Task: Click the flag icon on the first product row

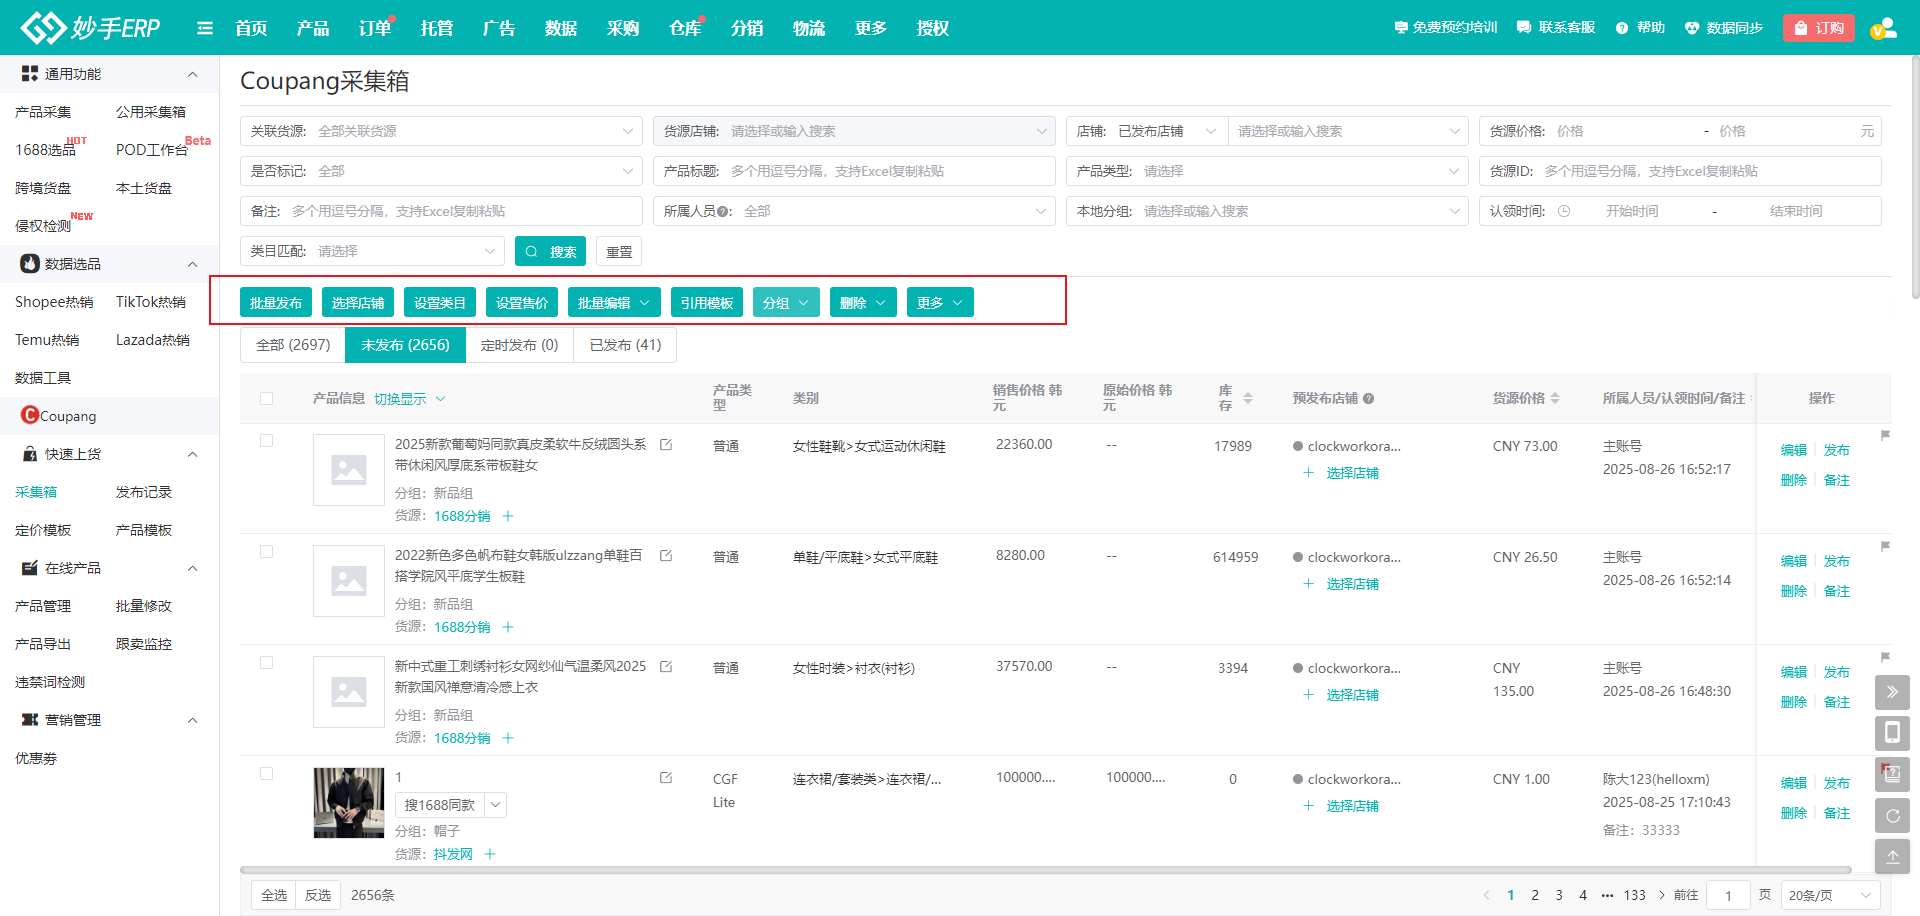Action: click(x=1885, y=436)
